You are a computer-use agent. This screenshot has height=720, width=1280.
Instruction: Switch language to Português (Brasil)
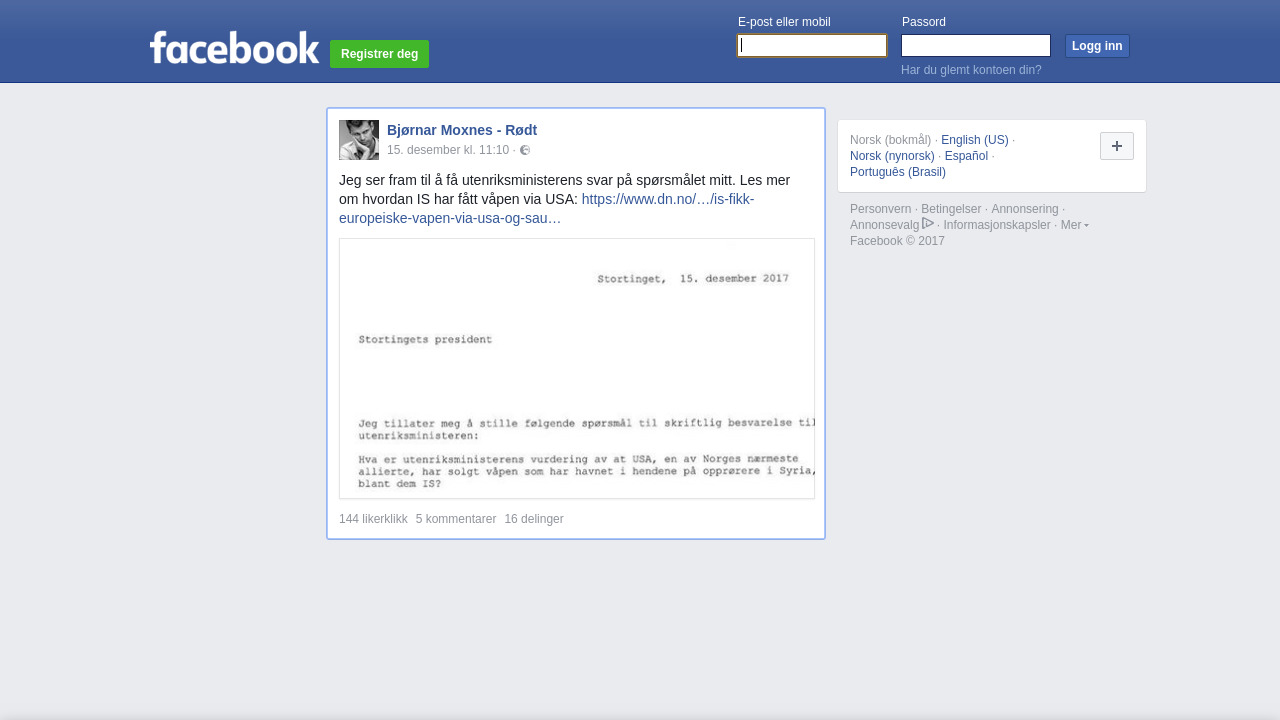coord(898,172)
